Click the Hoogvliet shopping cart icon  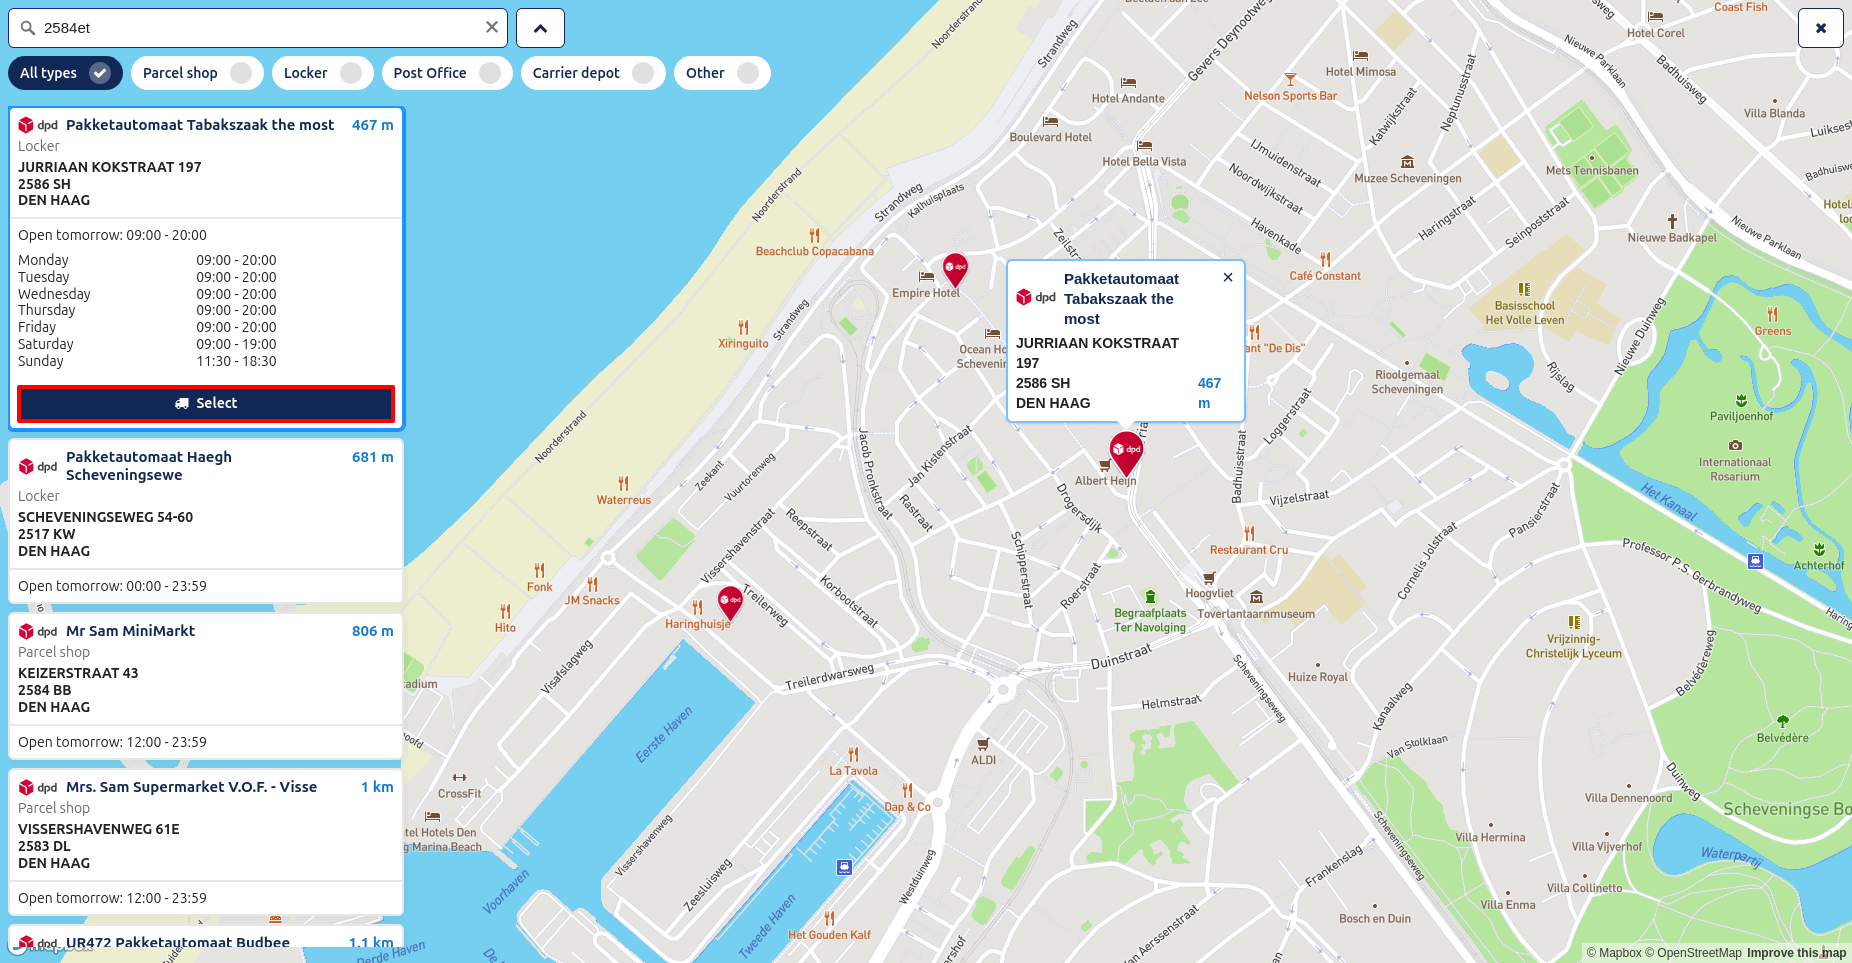[1209, 578]
